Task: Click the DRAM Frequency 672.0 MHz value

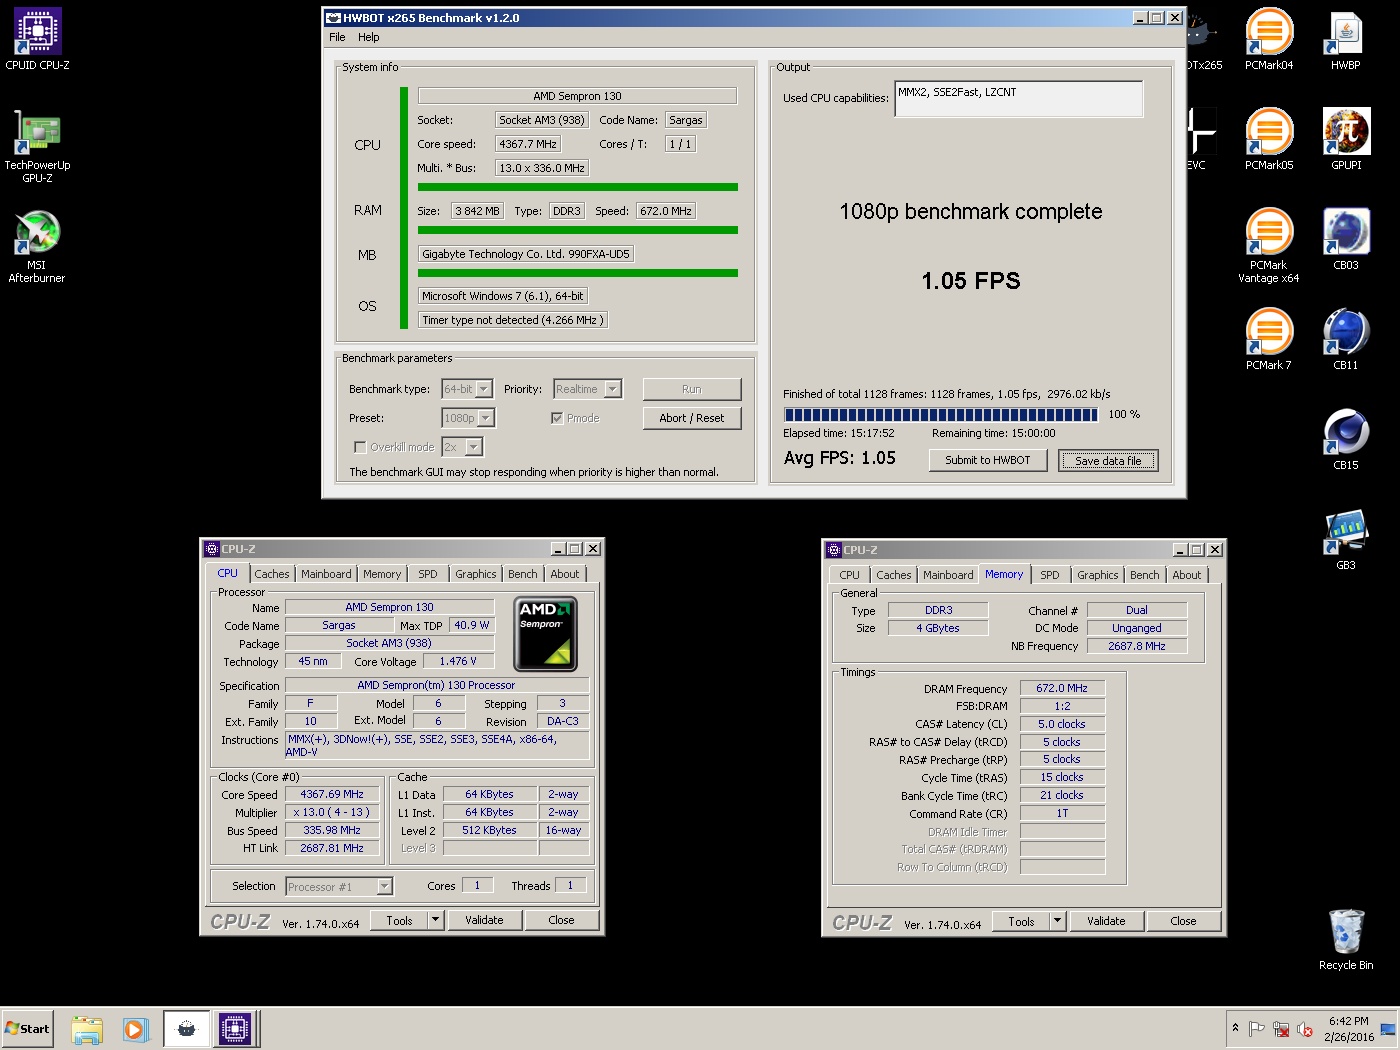Action: 1062,688
